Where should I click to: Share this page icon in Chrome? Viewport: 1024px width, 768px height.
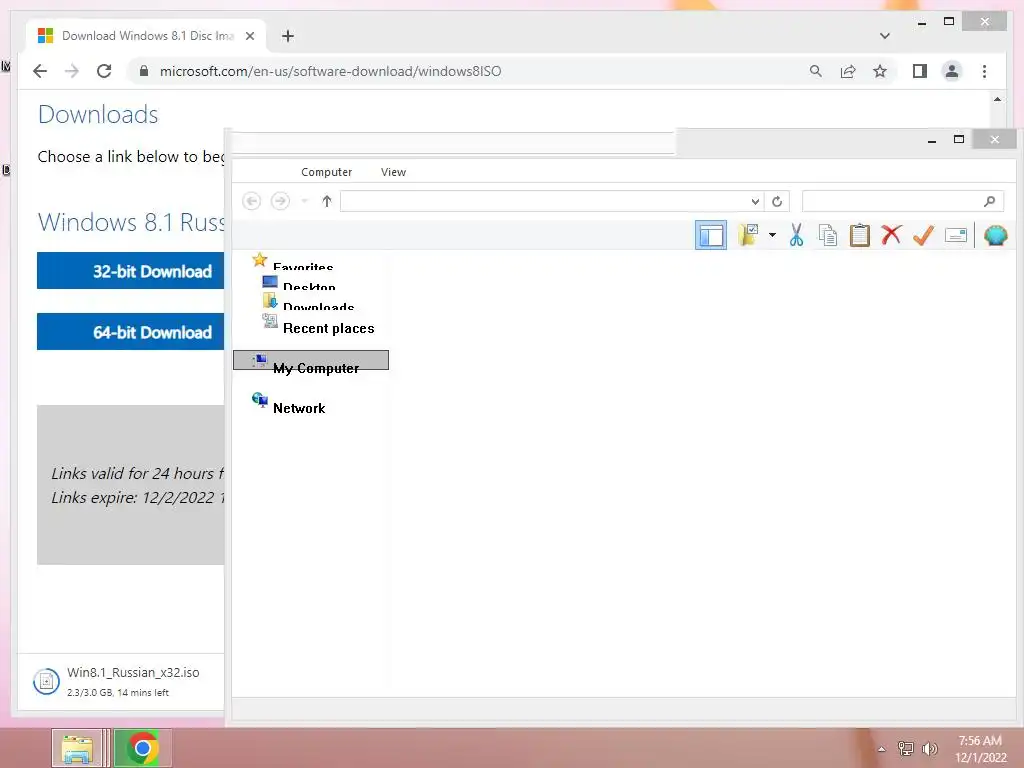[x=848, y=71]
